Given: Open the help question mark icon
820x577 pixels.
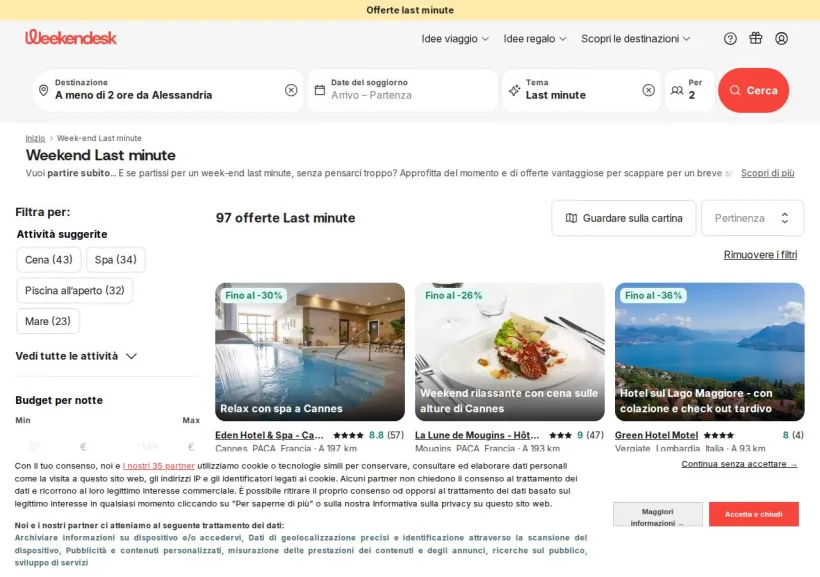Looking at the screenshot, I should point(730,39).
